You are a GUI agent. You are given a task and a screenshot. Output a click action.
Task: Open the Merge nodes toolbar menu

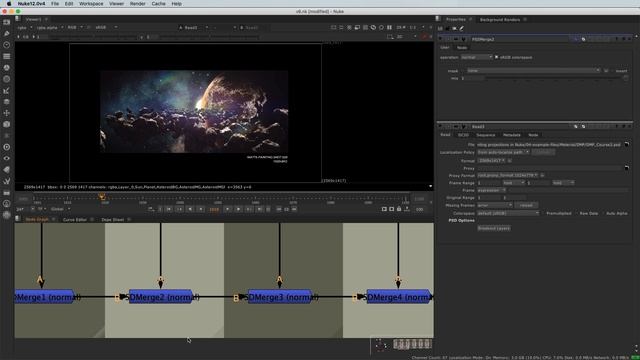coord(7,102)
